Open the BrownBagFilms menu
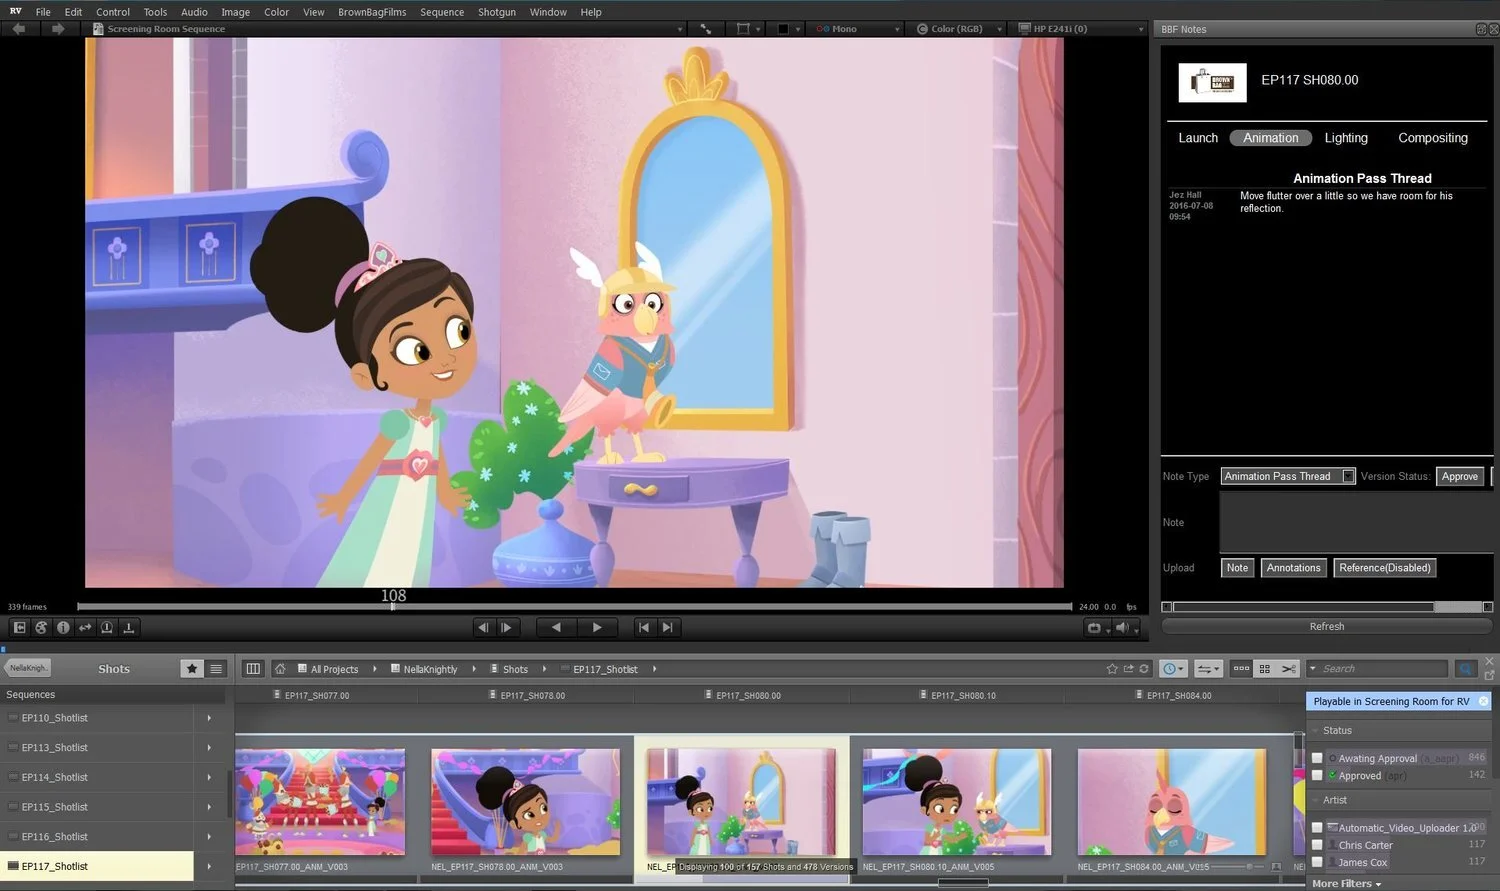Viewport: 1500px width, 891px height. click(x=372, y=12)
